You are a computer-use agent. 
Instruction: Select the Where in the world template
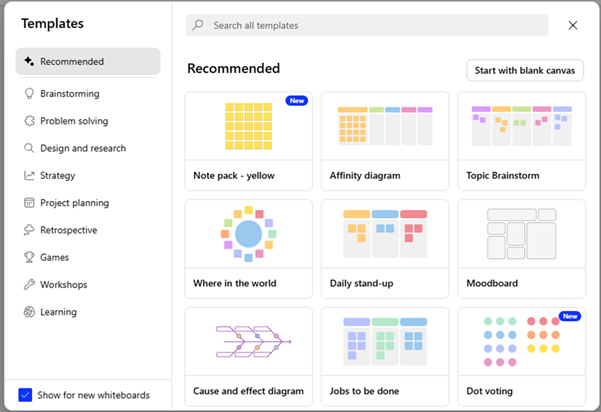[249, 248]
